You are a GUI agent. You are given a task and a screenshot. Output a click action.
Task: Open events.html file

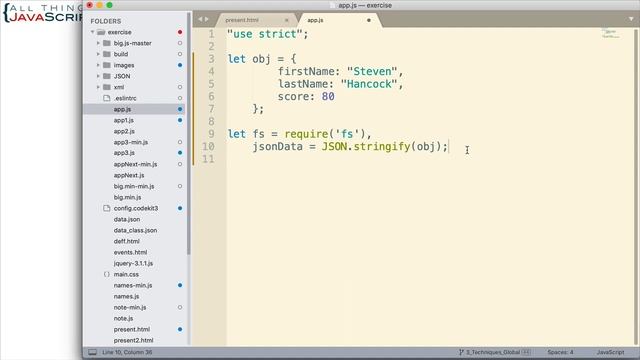[130, 252]
